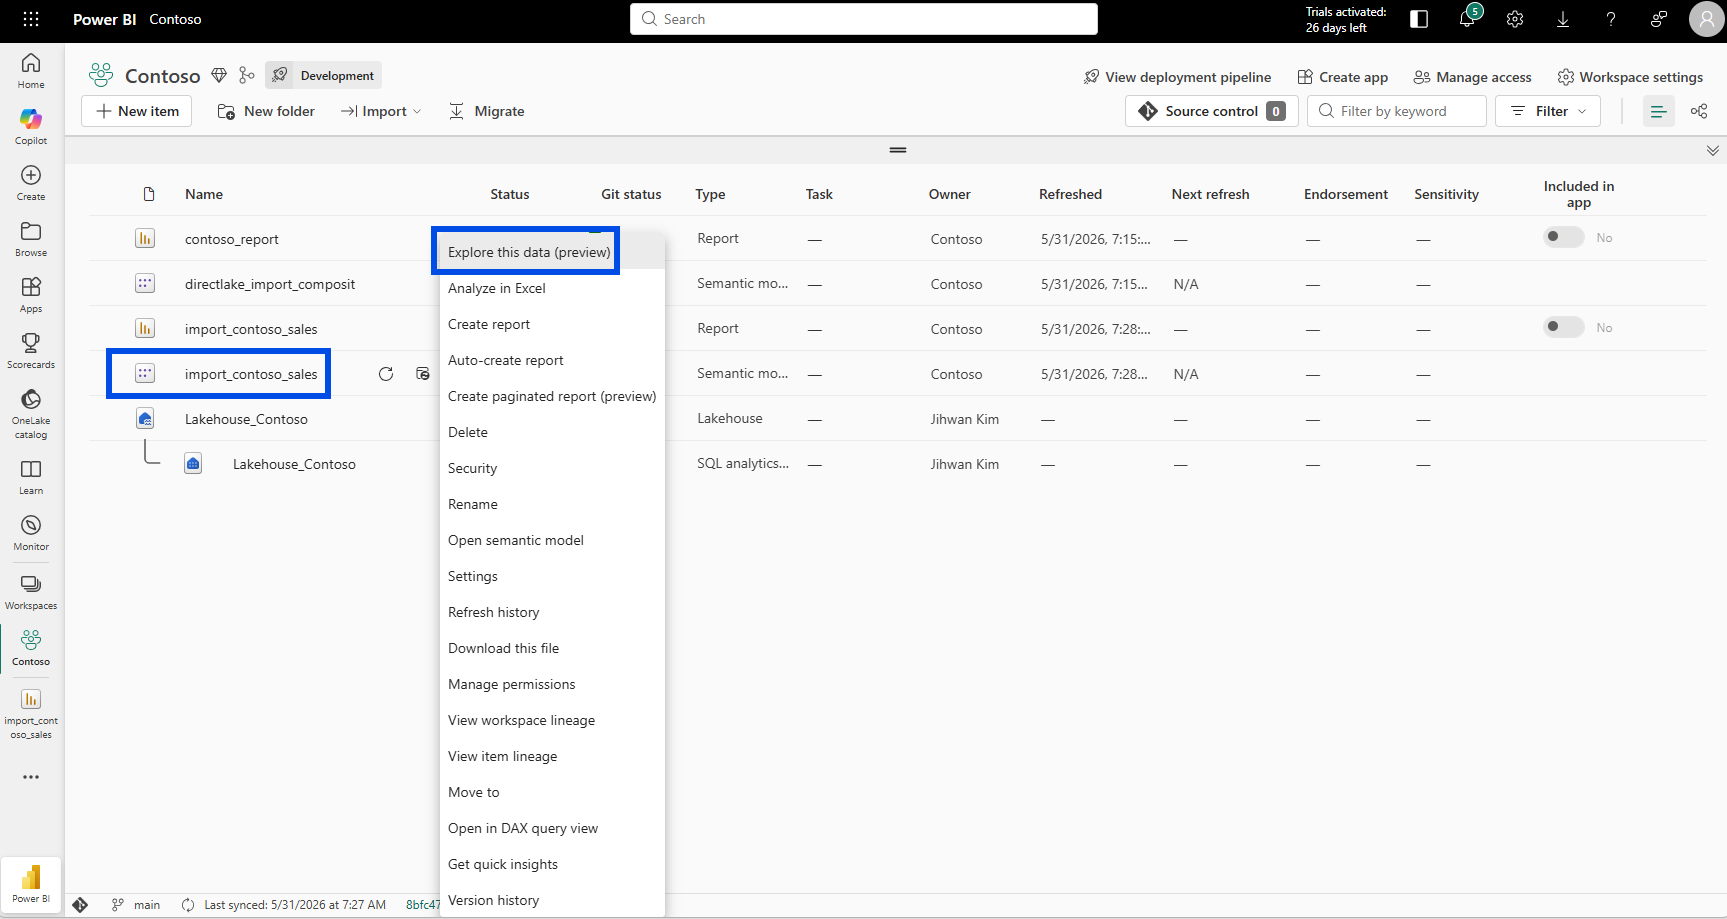Choose Download this file
The height and width of the screenshot is (919, 1727).
point(504,648)
